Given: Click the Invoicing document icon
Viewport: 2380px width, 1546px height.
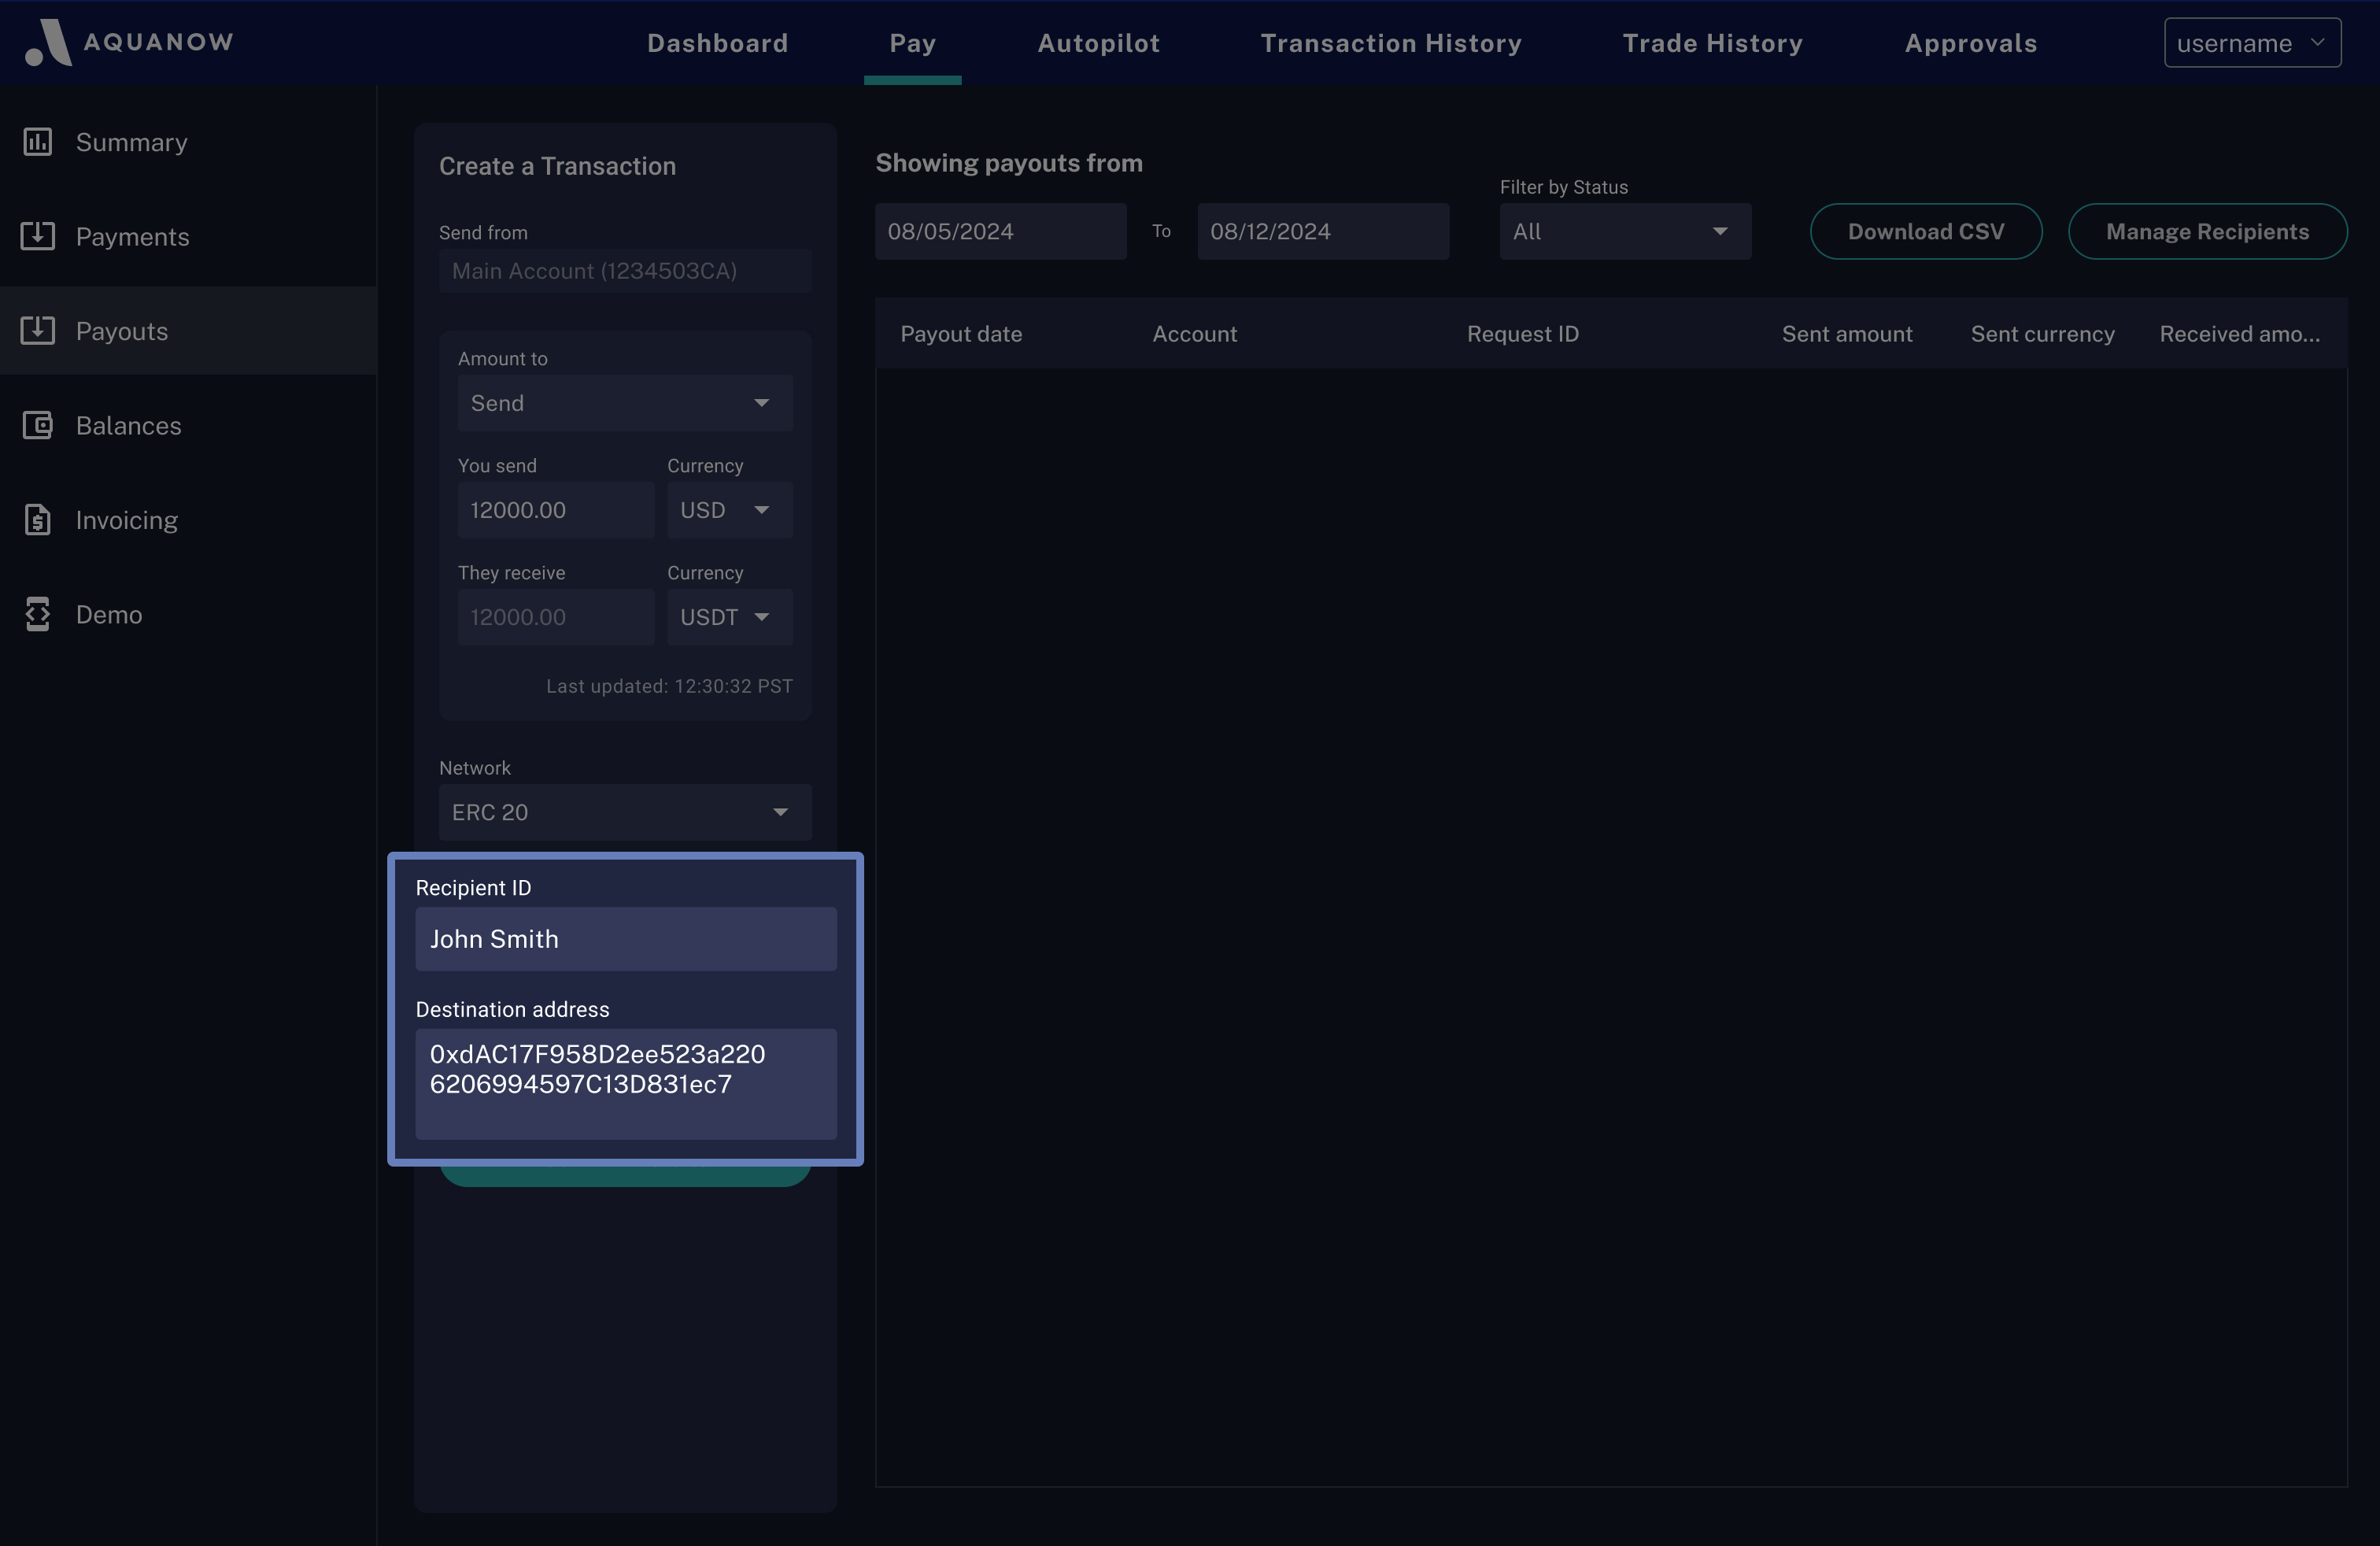Looking at the screenshot, I should coord(38,520).
